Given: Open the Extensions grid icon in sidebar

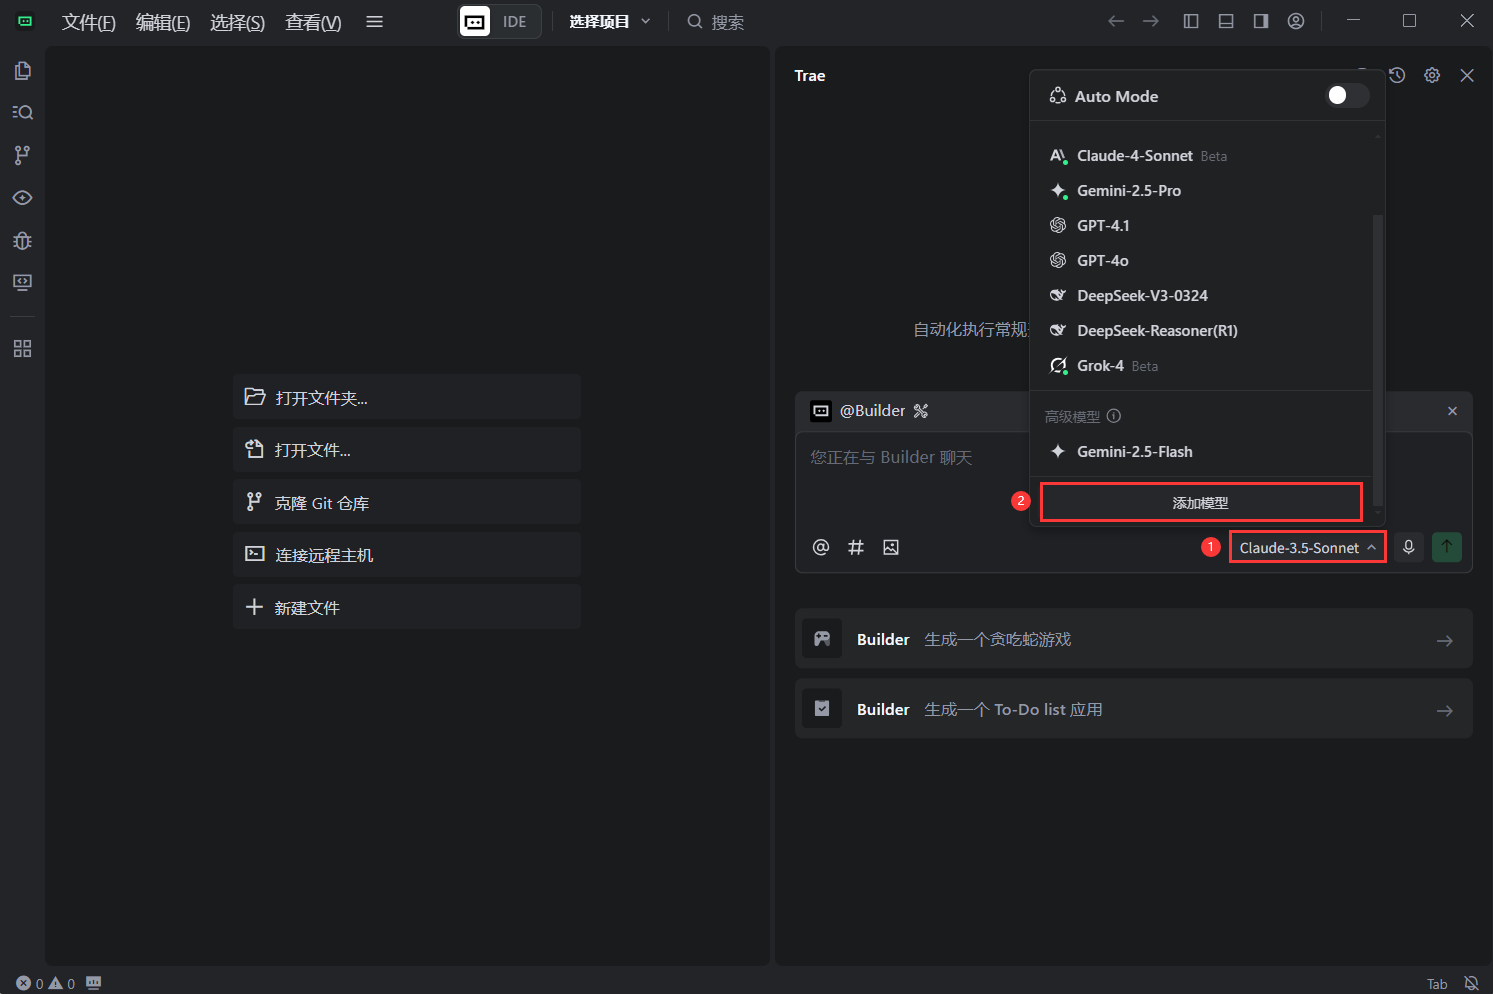Looking at the screenshot, I should 22,348.
